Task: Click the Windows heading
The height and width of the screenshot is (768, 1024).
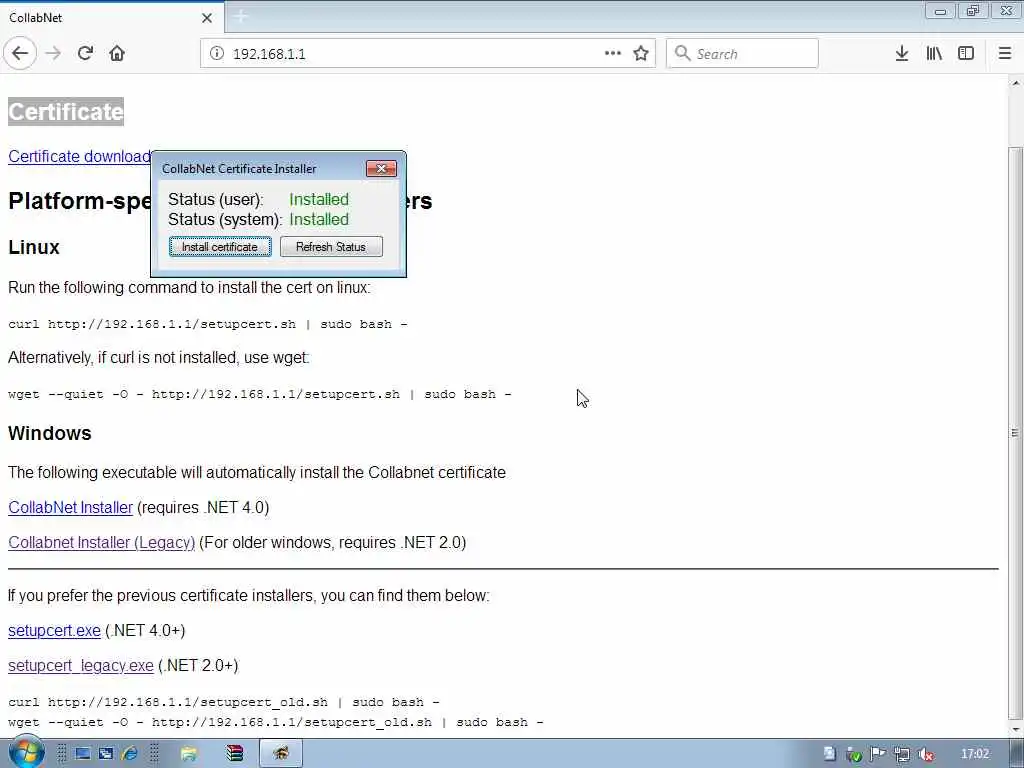Action: click(50, 434)
